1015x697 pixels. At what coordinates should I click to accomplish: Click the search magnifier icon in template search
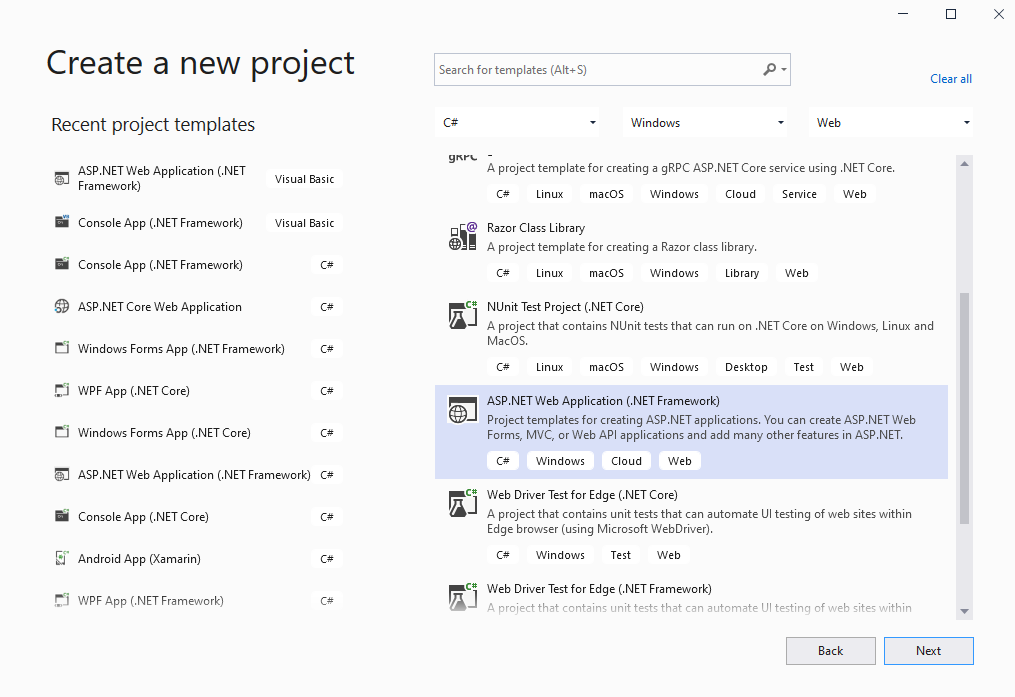click(x=769, y=70)
